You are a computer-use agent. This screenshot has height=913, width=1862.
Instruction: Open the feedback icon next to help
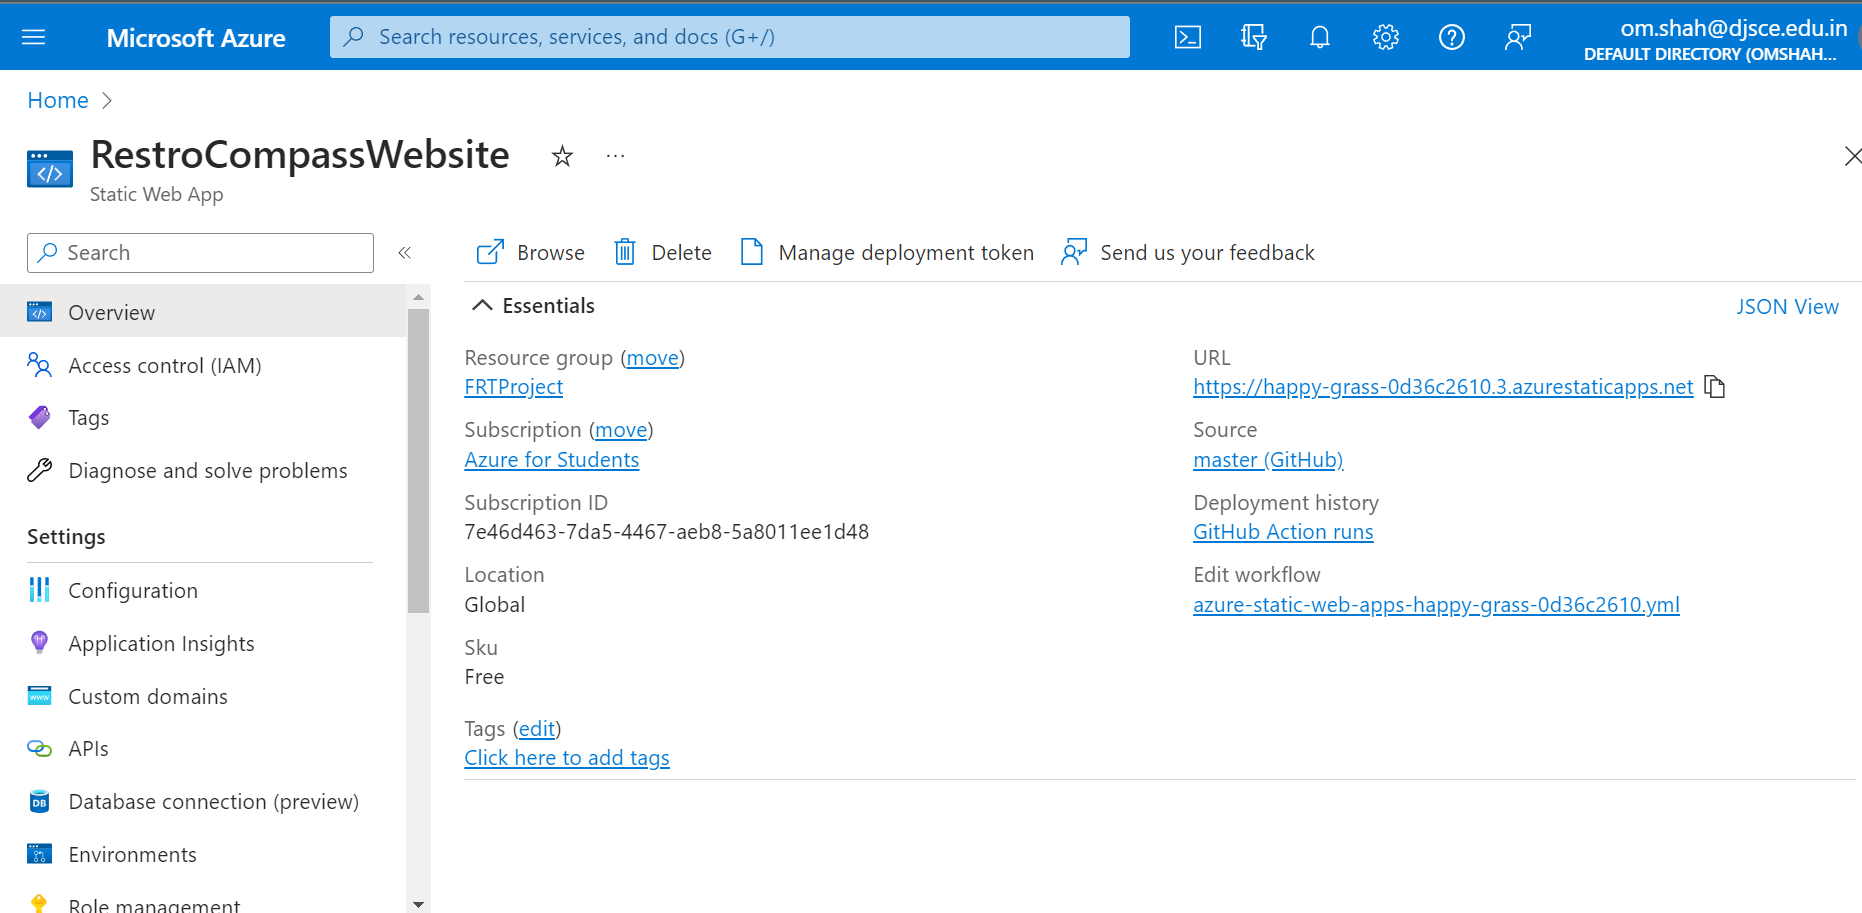[x=1517, y=36]
